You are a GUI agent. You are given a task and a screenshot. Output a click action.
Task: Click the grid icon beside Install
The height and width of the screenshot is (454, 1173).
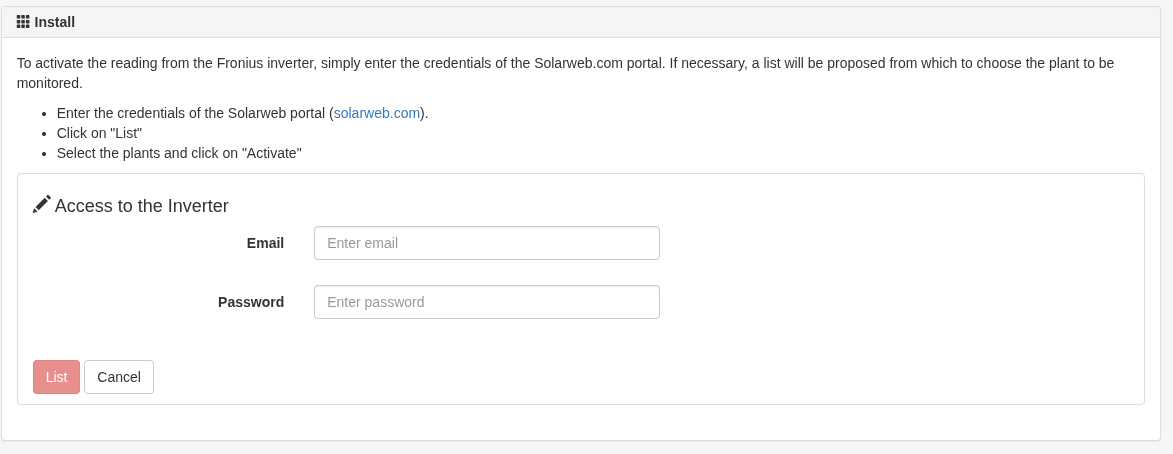[23, 22]
